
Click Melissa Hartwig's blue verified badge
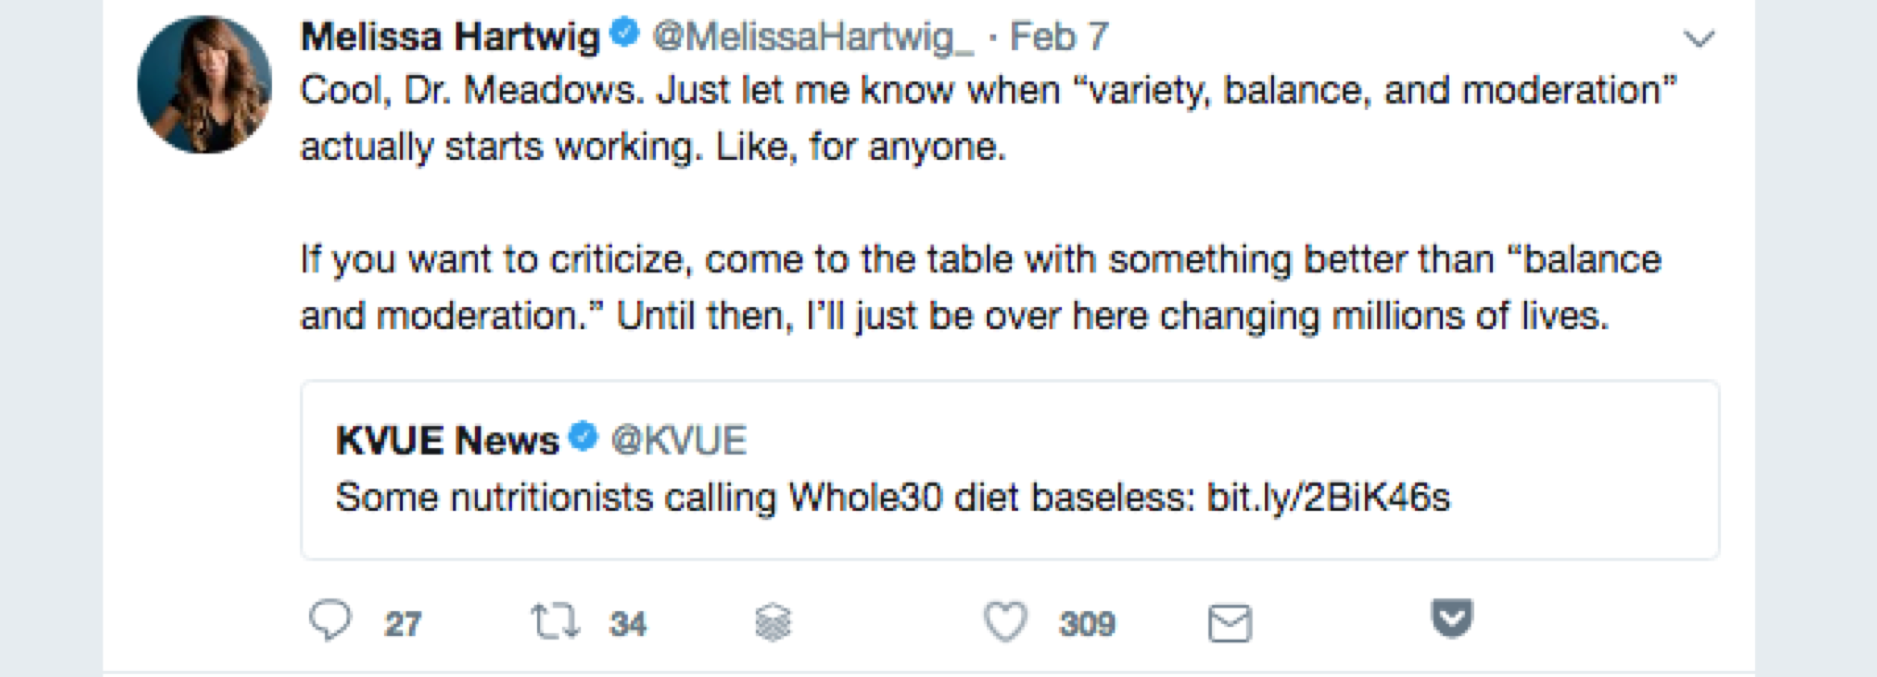625,34
